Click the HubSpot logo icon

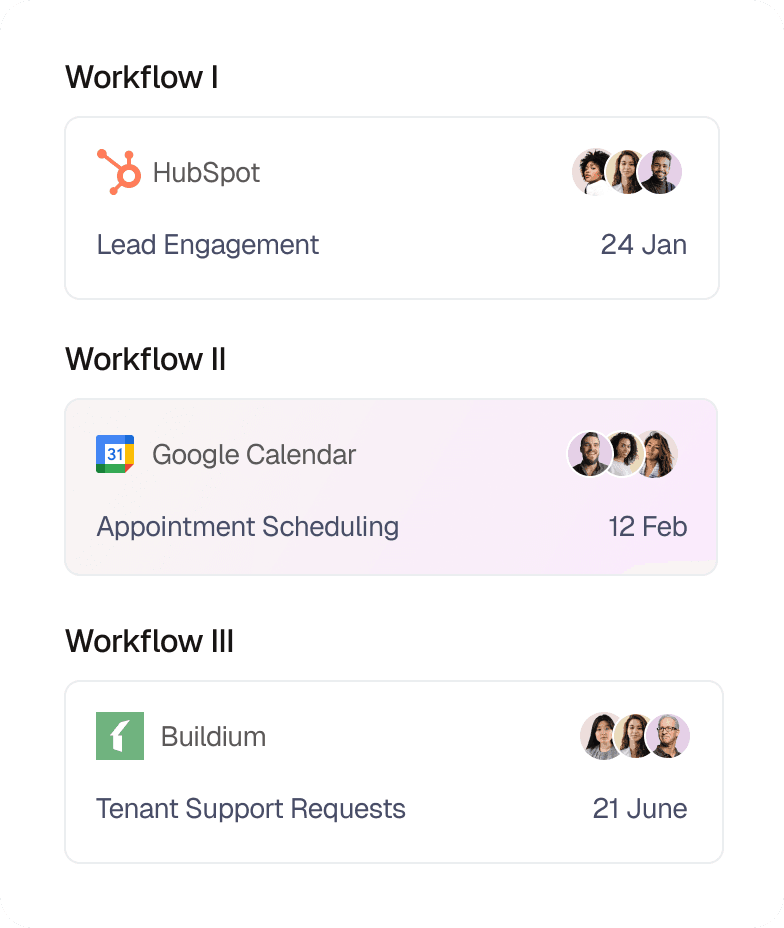(x=119, y=172)
